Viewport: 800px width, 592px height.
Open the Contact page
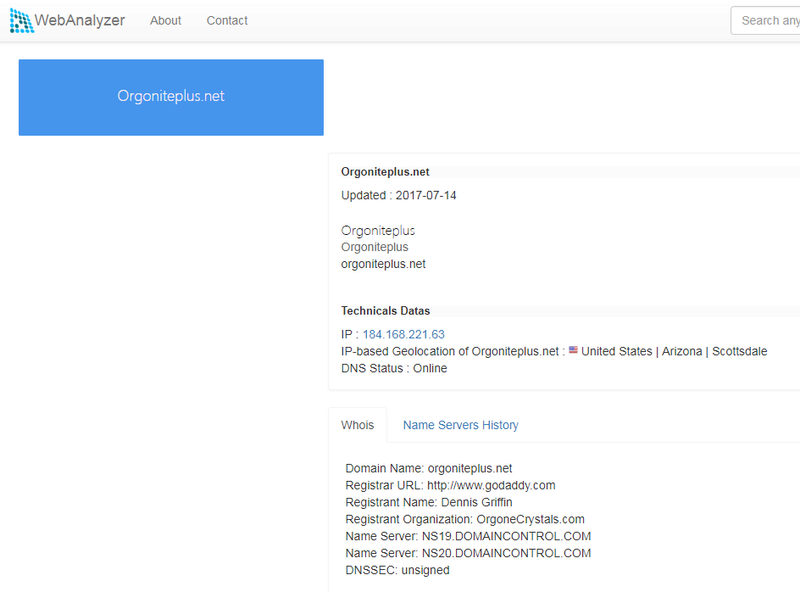[x=227, y=20]
